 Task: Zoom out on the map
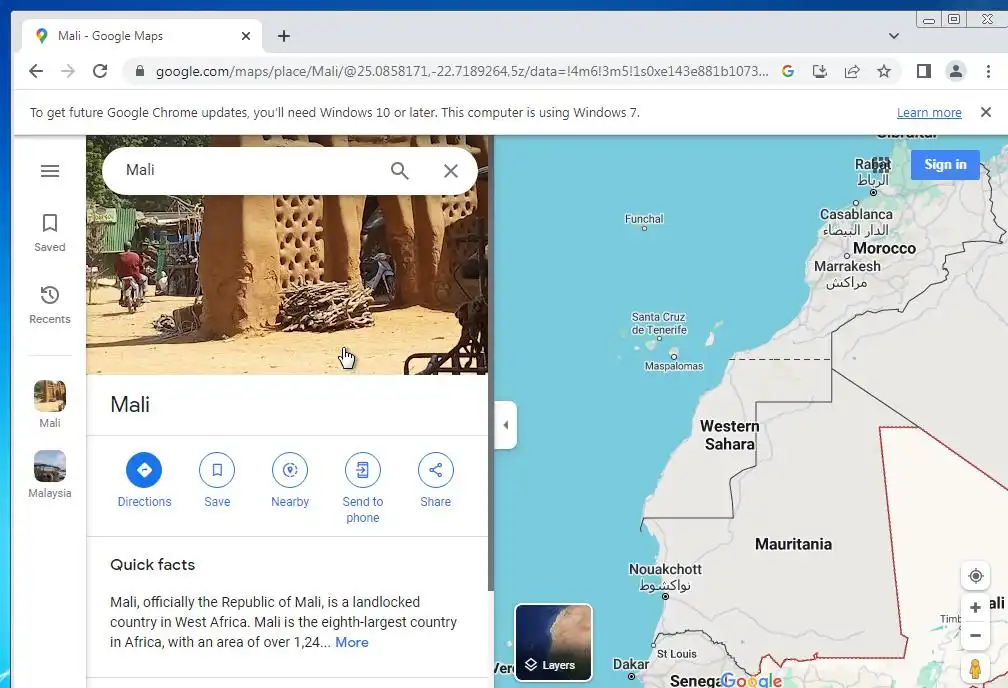pyautogui.click(x=975, y=635)
